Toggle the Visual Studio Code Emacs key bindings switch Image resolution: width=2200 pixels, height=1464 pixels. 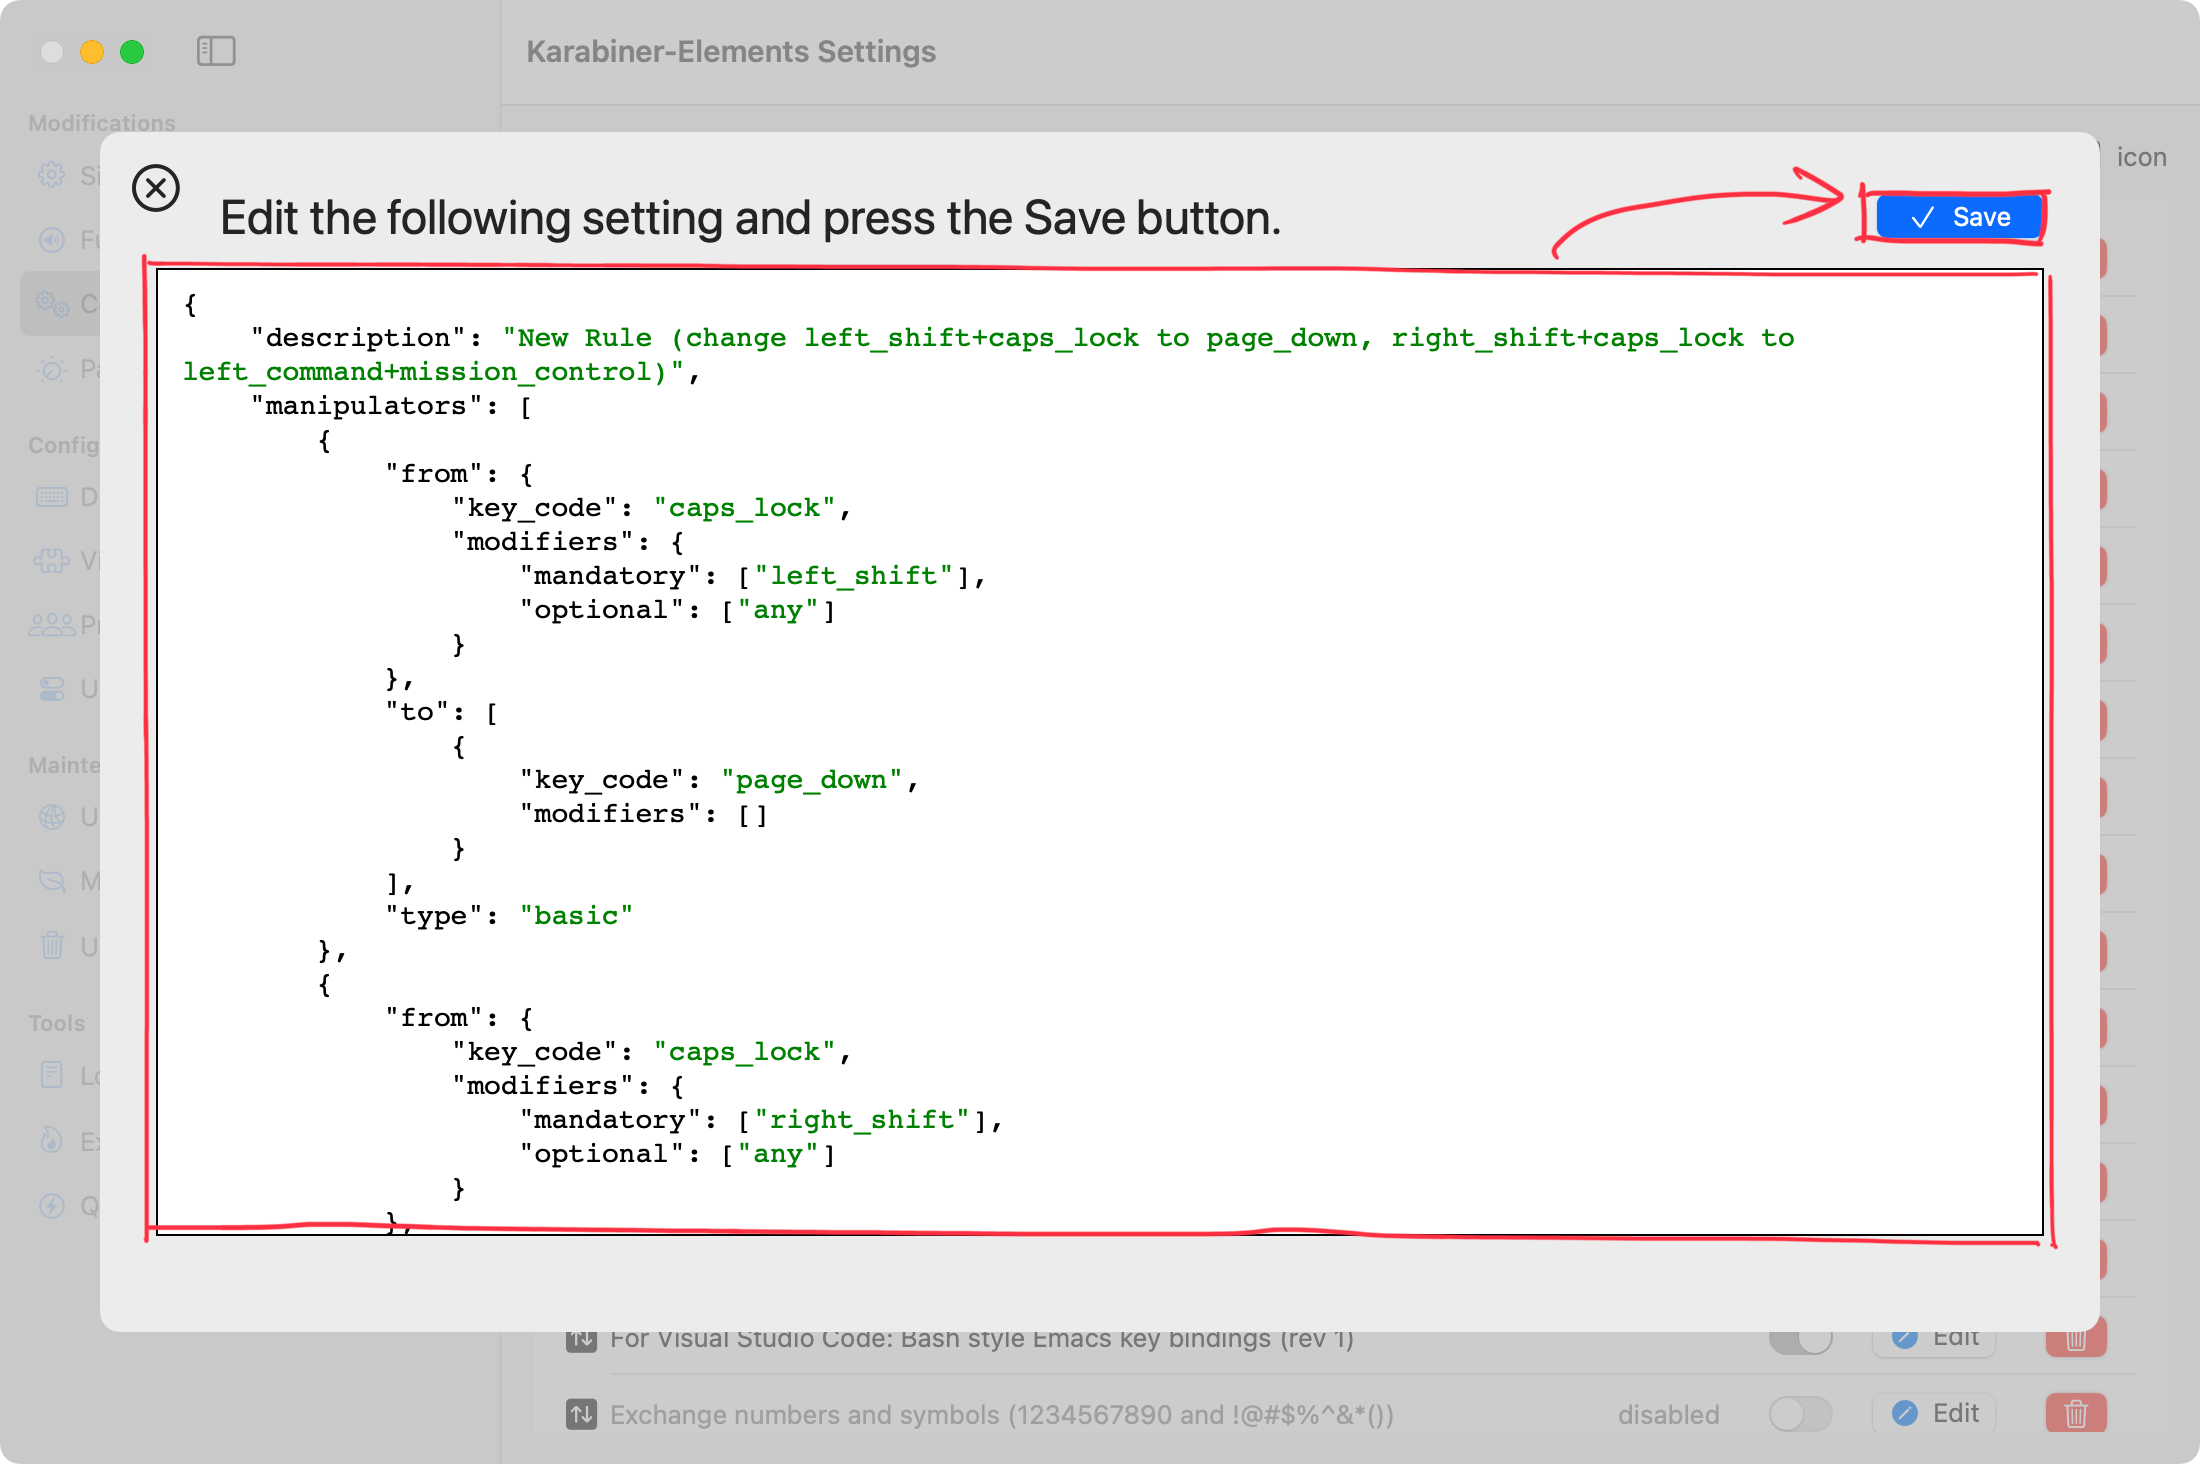tap(1801, 1341)
